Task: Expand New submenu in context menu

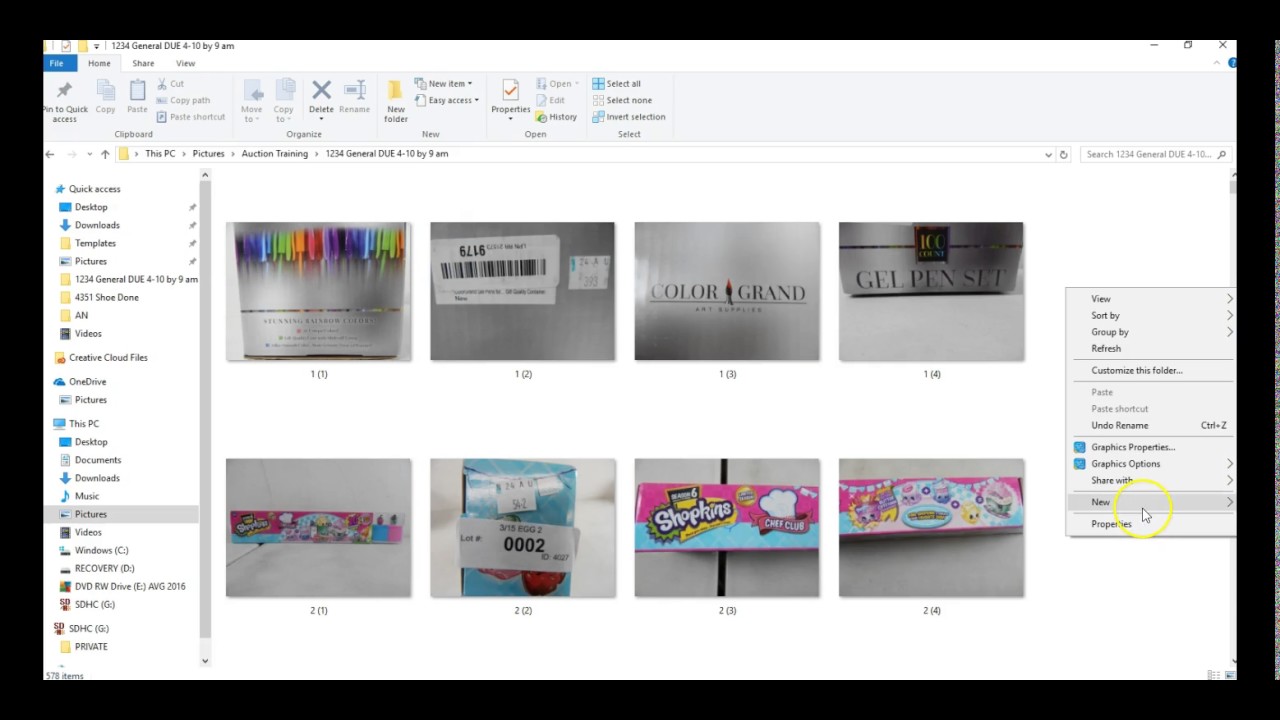Action: 1152,502
